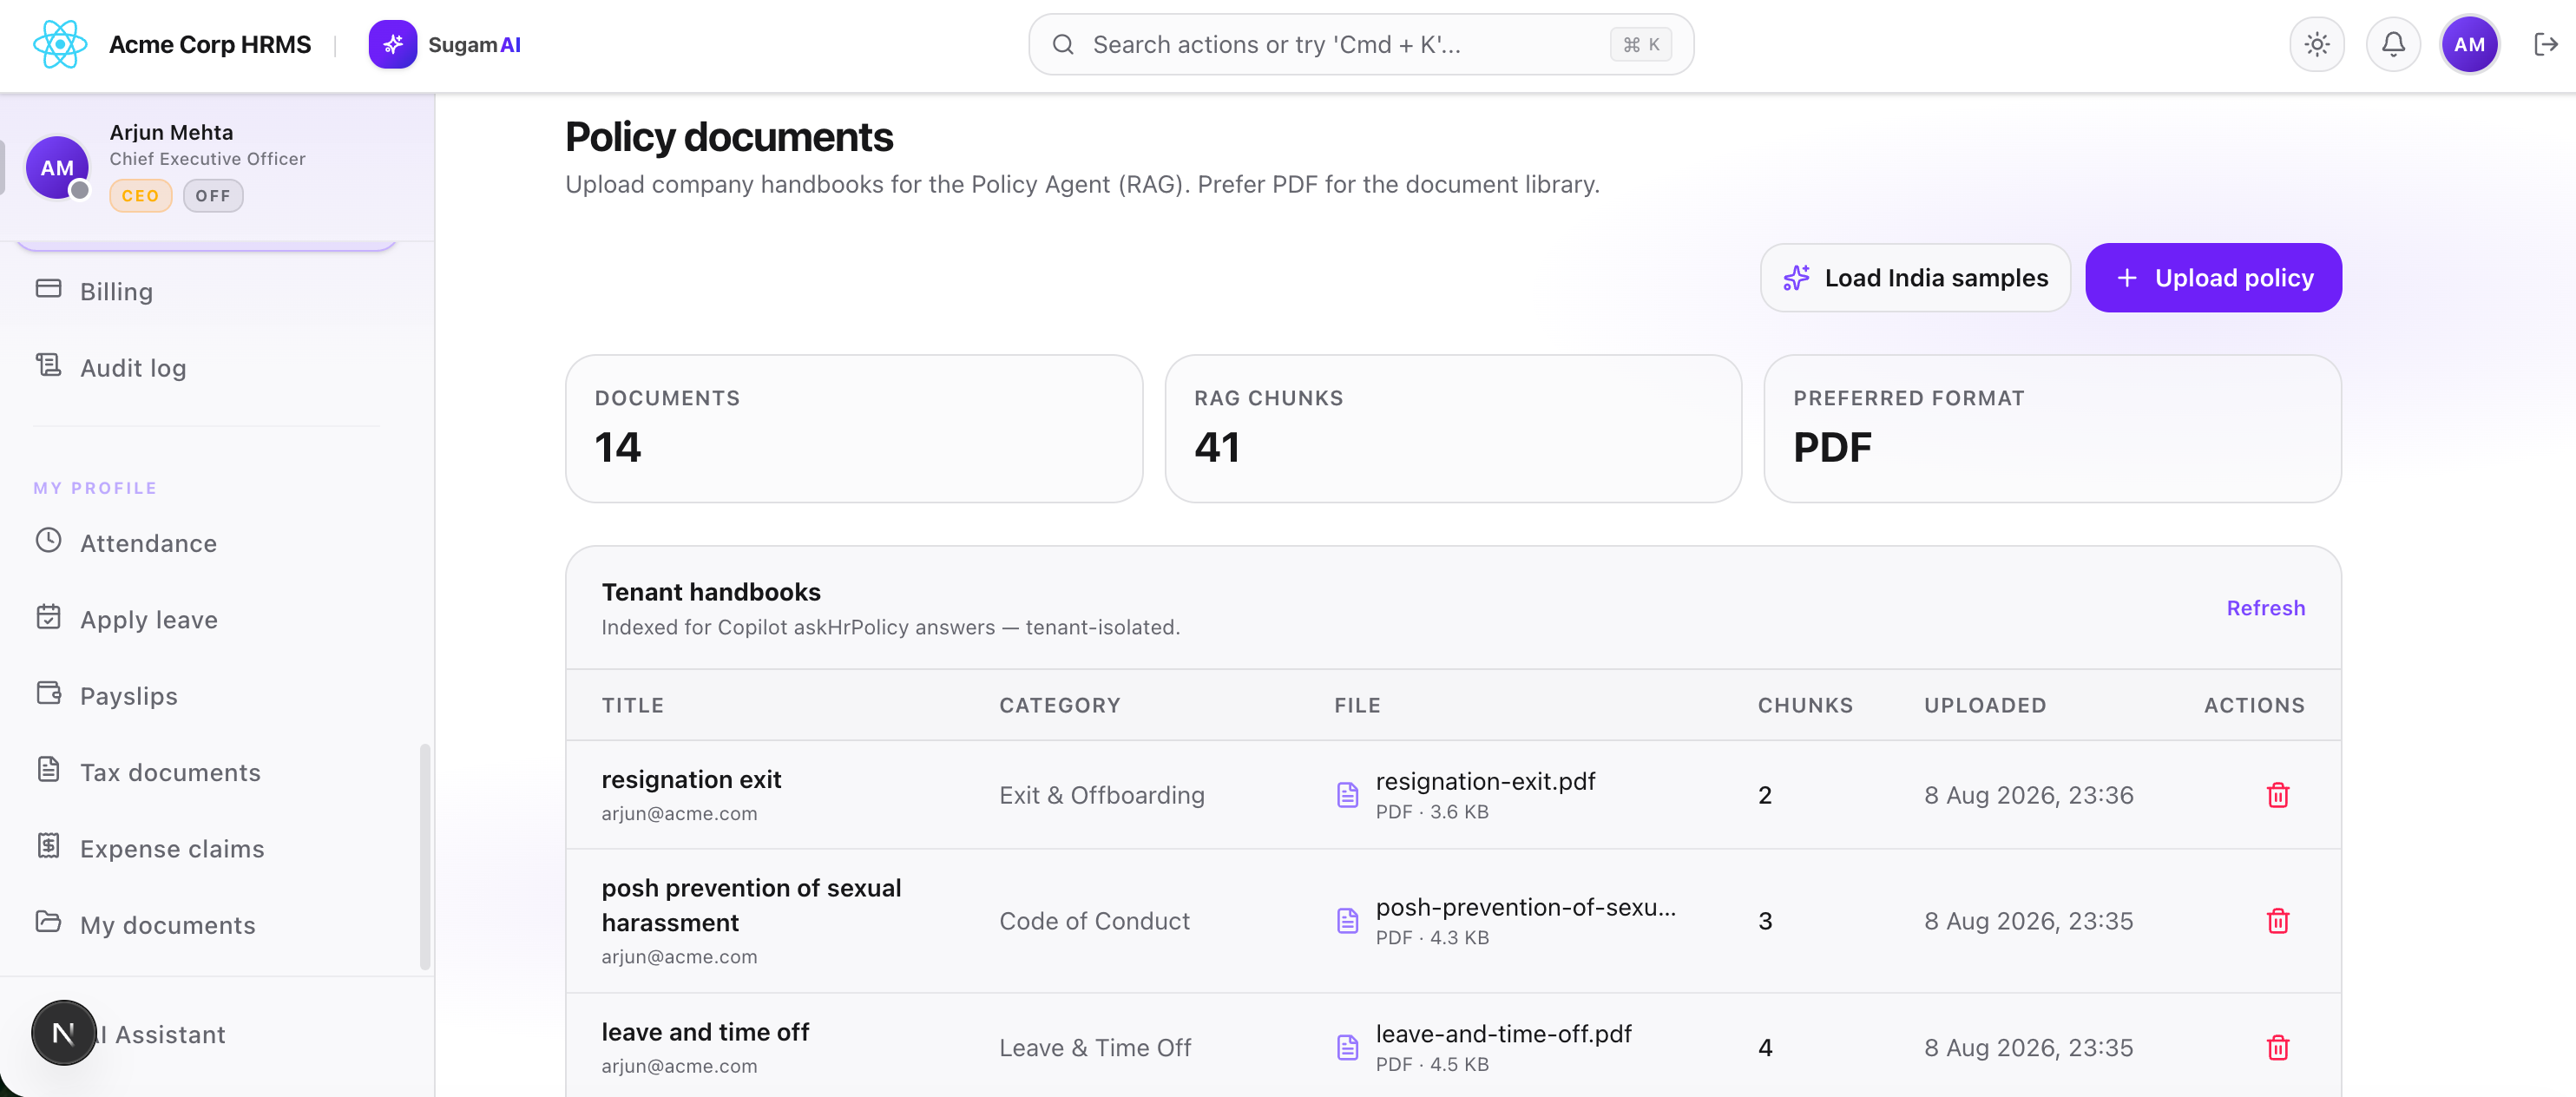Image resolution: width=2576 pixels, height=1097 pixels.
Task: Focus the search actions field
Action: coord(1361,44)
